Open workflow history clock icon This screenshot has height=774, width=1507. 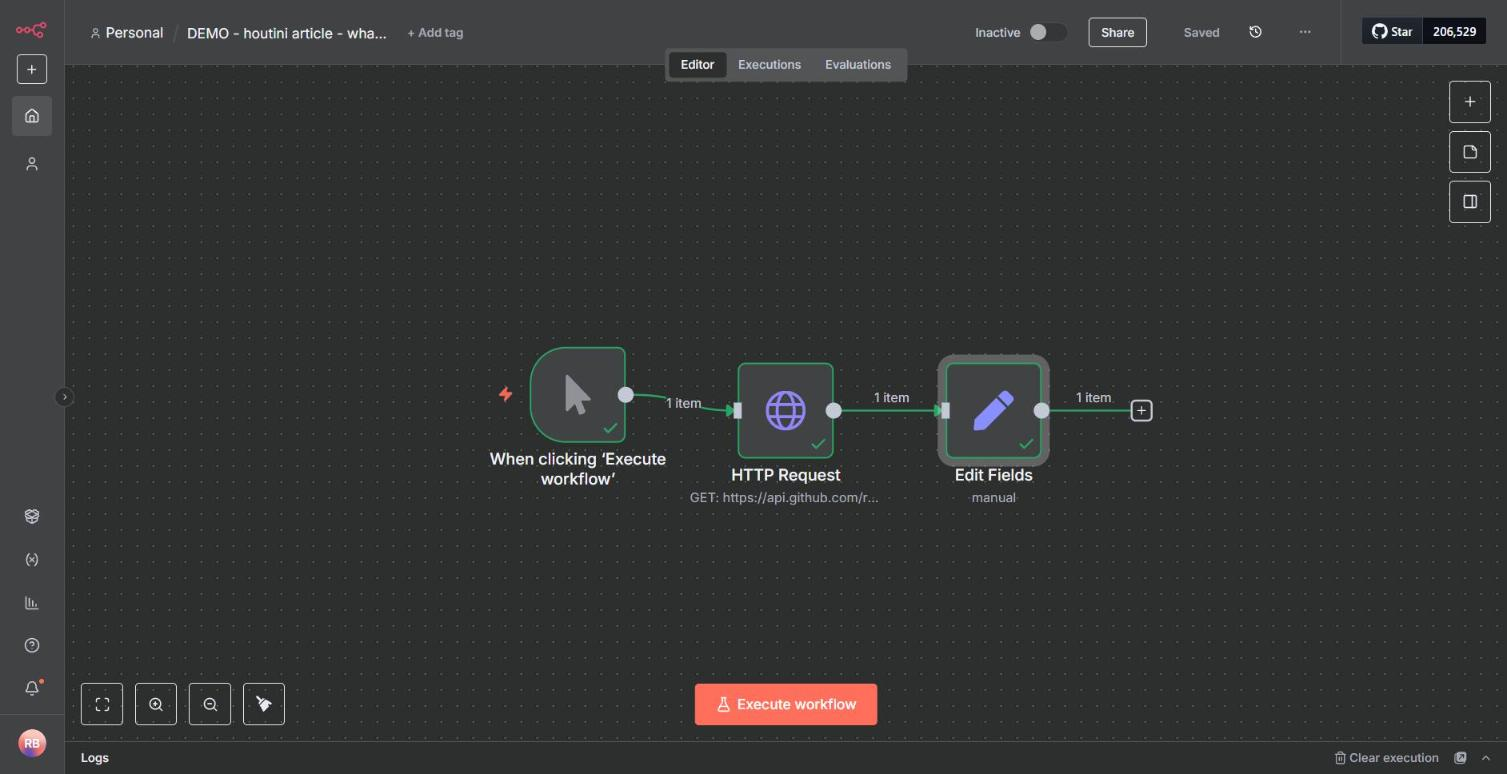pyautogui.click(x=1255, y=32)
